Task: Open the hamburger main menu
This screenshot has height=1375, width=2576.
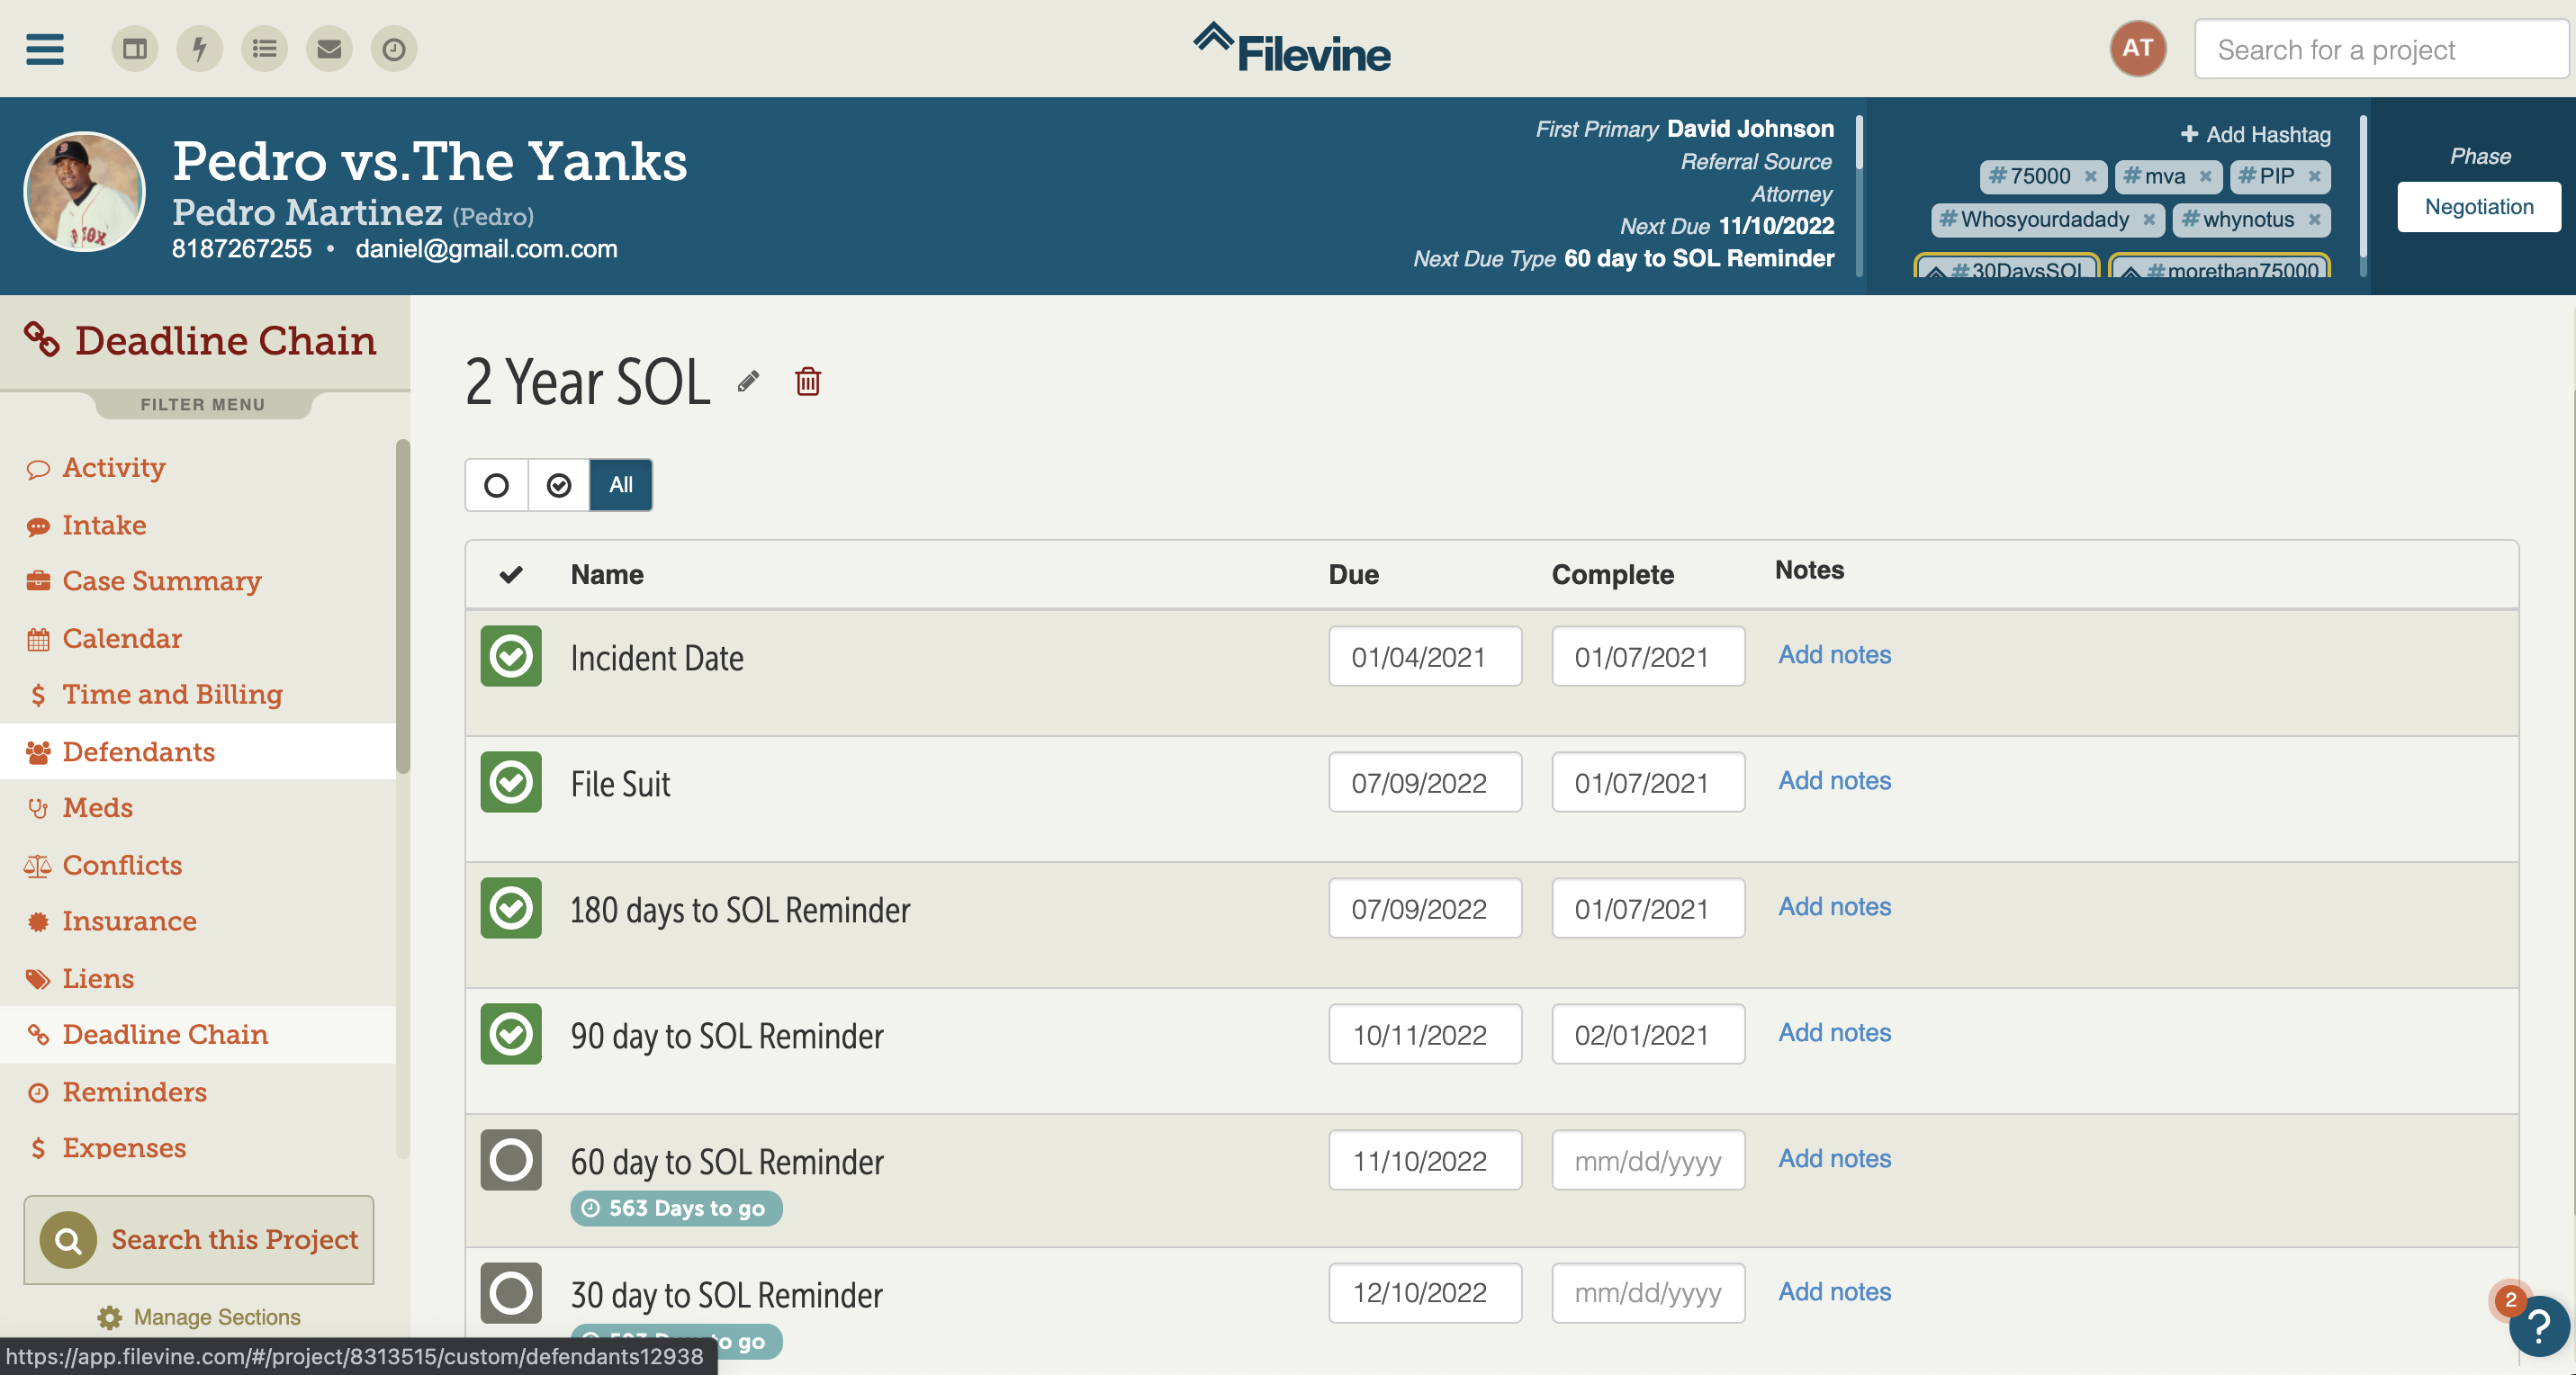Action: click(44, 49)
